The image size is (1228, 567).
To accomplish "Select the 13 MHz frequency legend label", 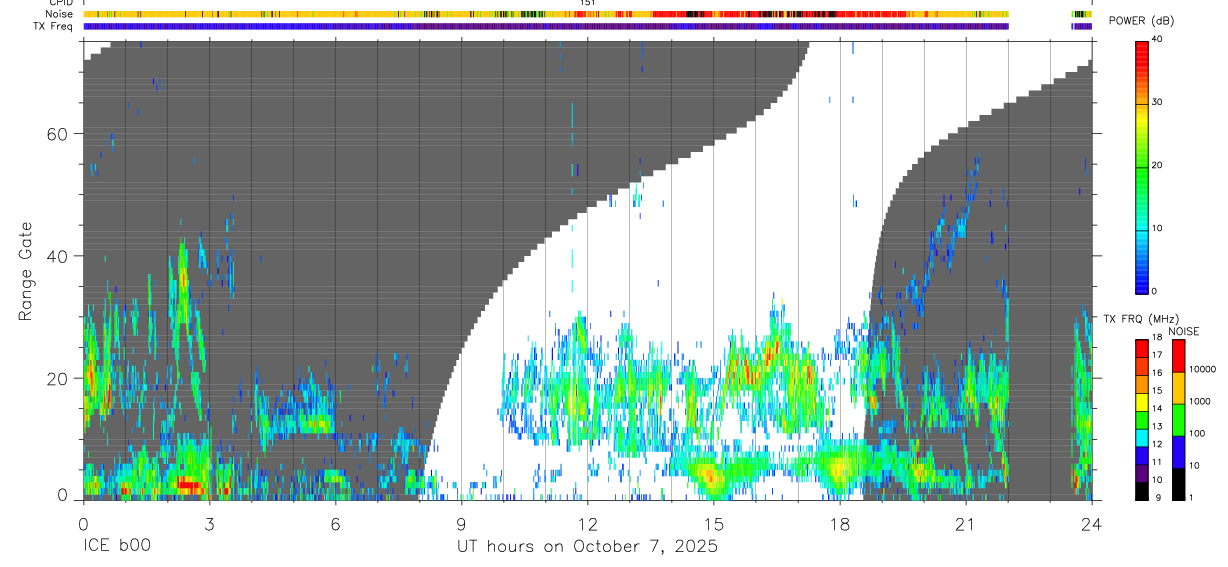I will [x=1158, y=427].
